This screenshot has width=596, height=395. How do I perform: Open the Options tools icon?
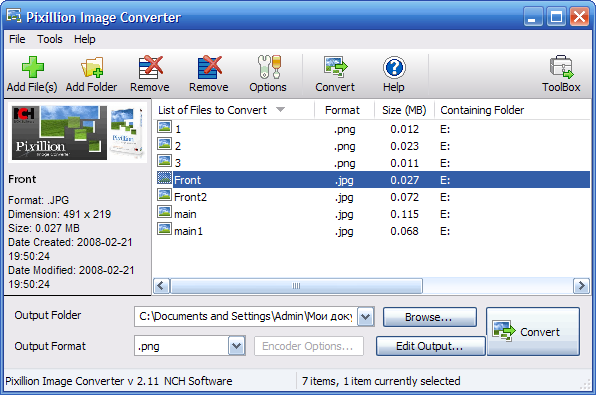(269, 67)
